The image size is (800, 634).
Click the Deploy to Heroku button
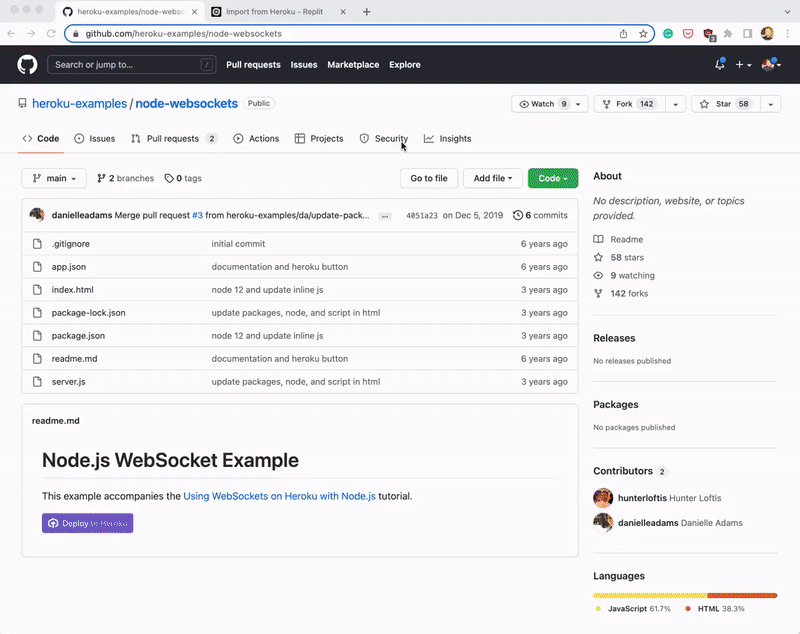pyautogui.click(x=87, y=523)
